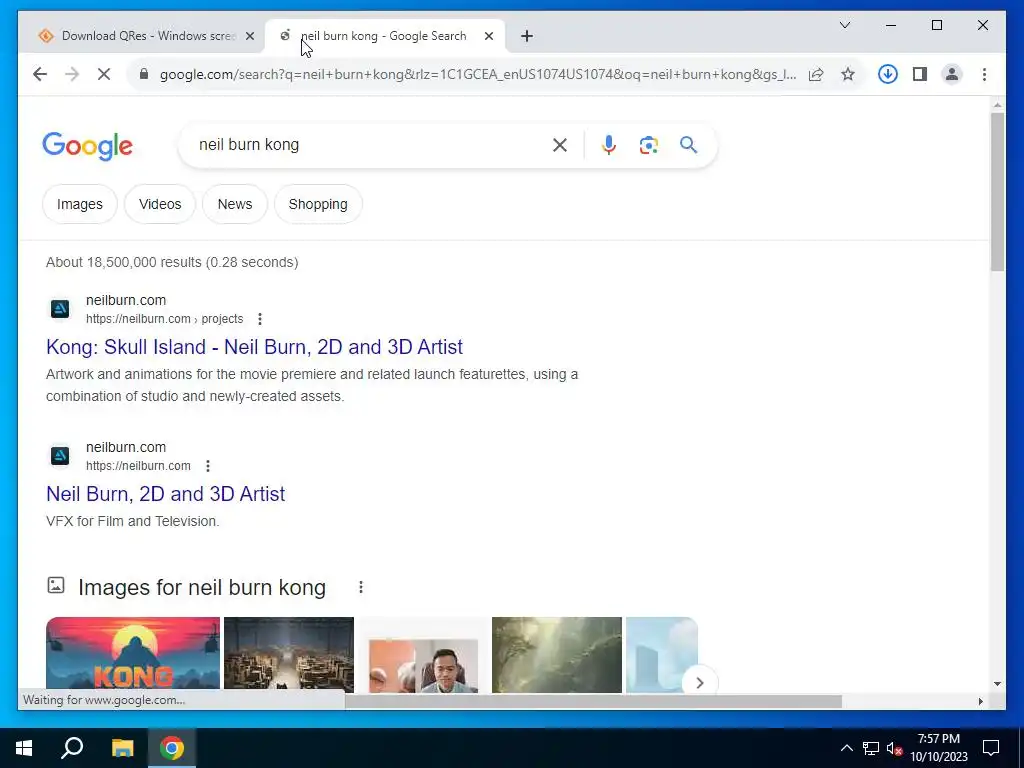1024x768 pixels.
Task: Share this page using the share icon
Action: (x=816, y=74)
